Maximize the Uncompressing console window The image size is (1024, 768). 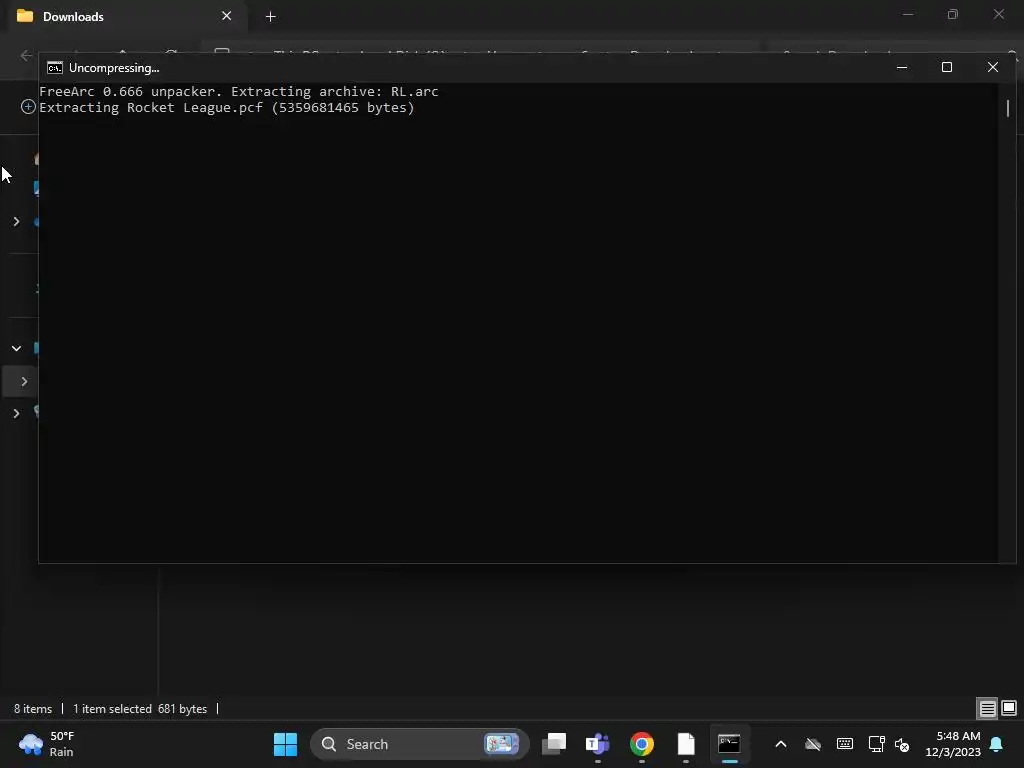[947, 67]
